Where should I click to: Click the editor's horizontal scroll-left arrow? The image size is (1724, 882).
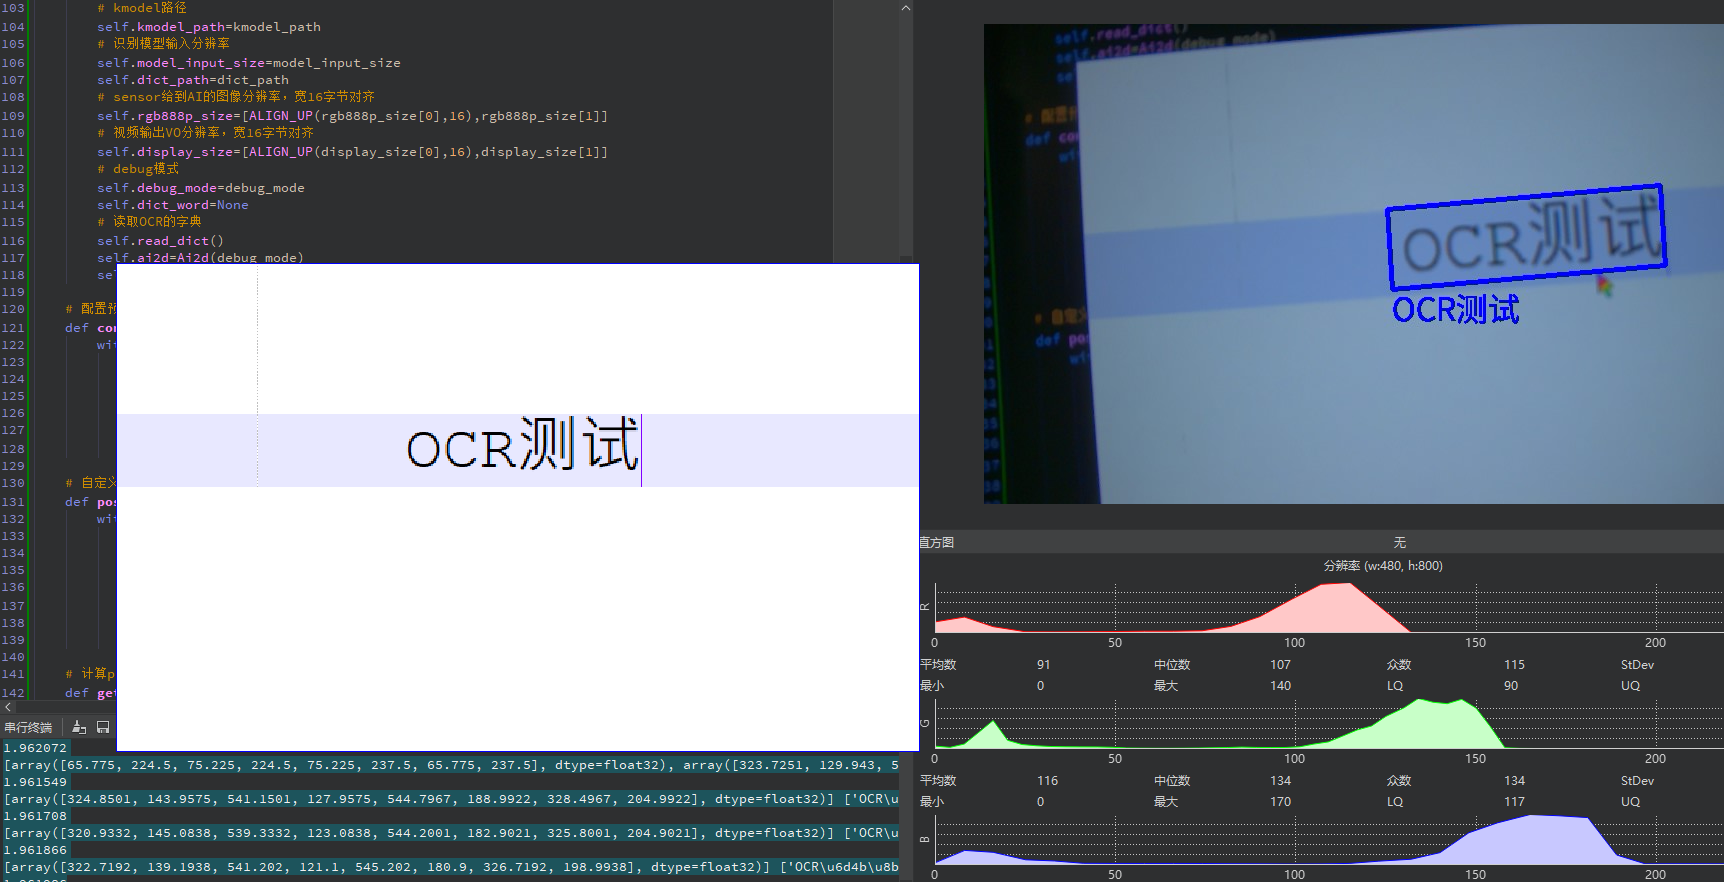tap(8, 707)
